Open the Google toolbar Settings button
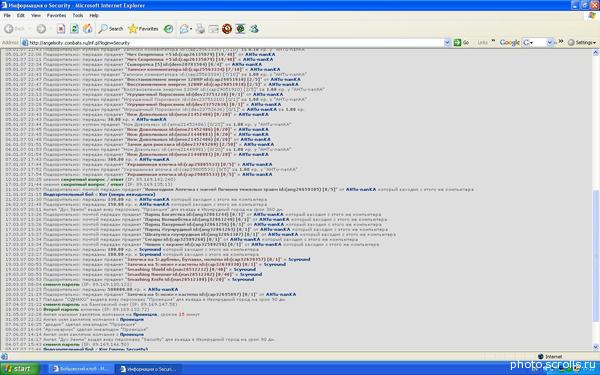Screen dimensions: 600x375 point(582,42)
